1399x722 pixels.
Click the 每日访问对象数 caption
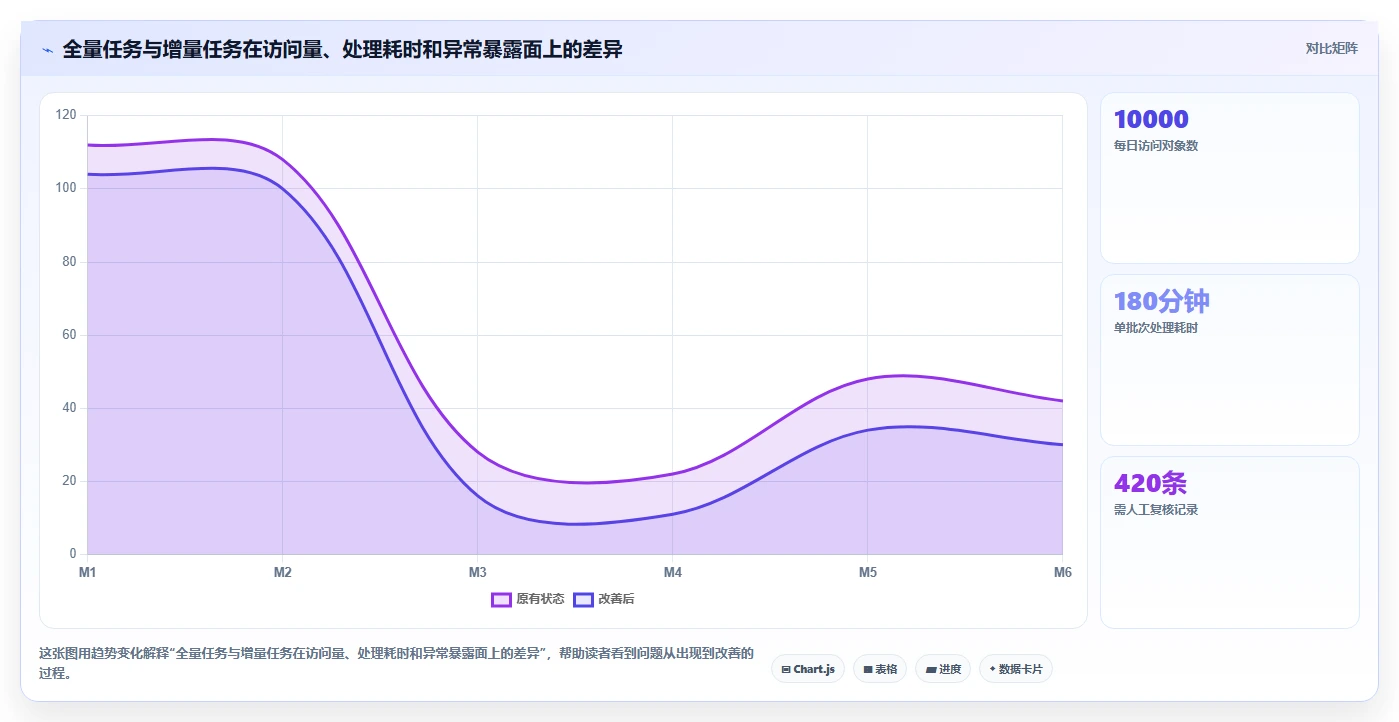[1155, 146]
